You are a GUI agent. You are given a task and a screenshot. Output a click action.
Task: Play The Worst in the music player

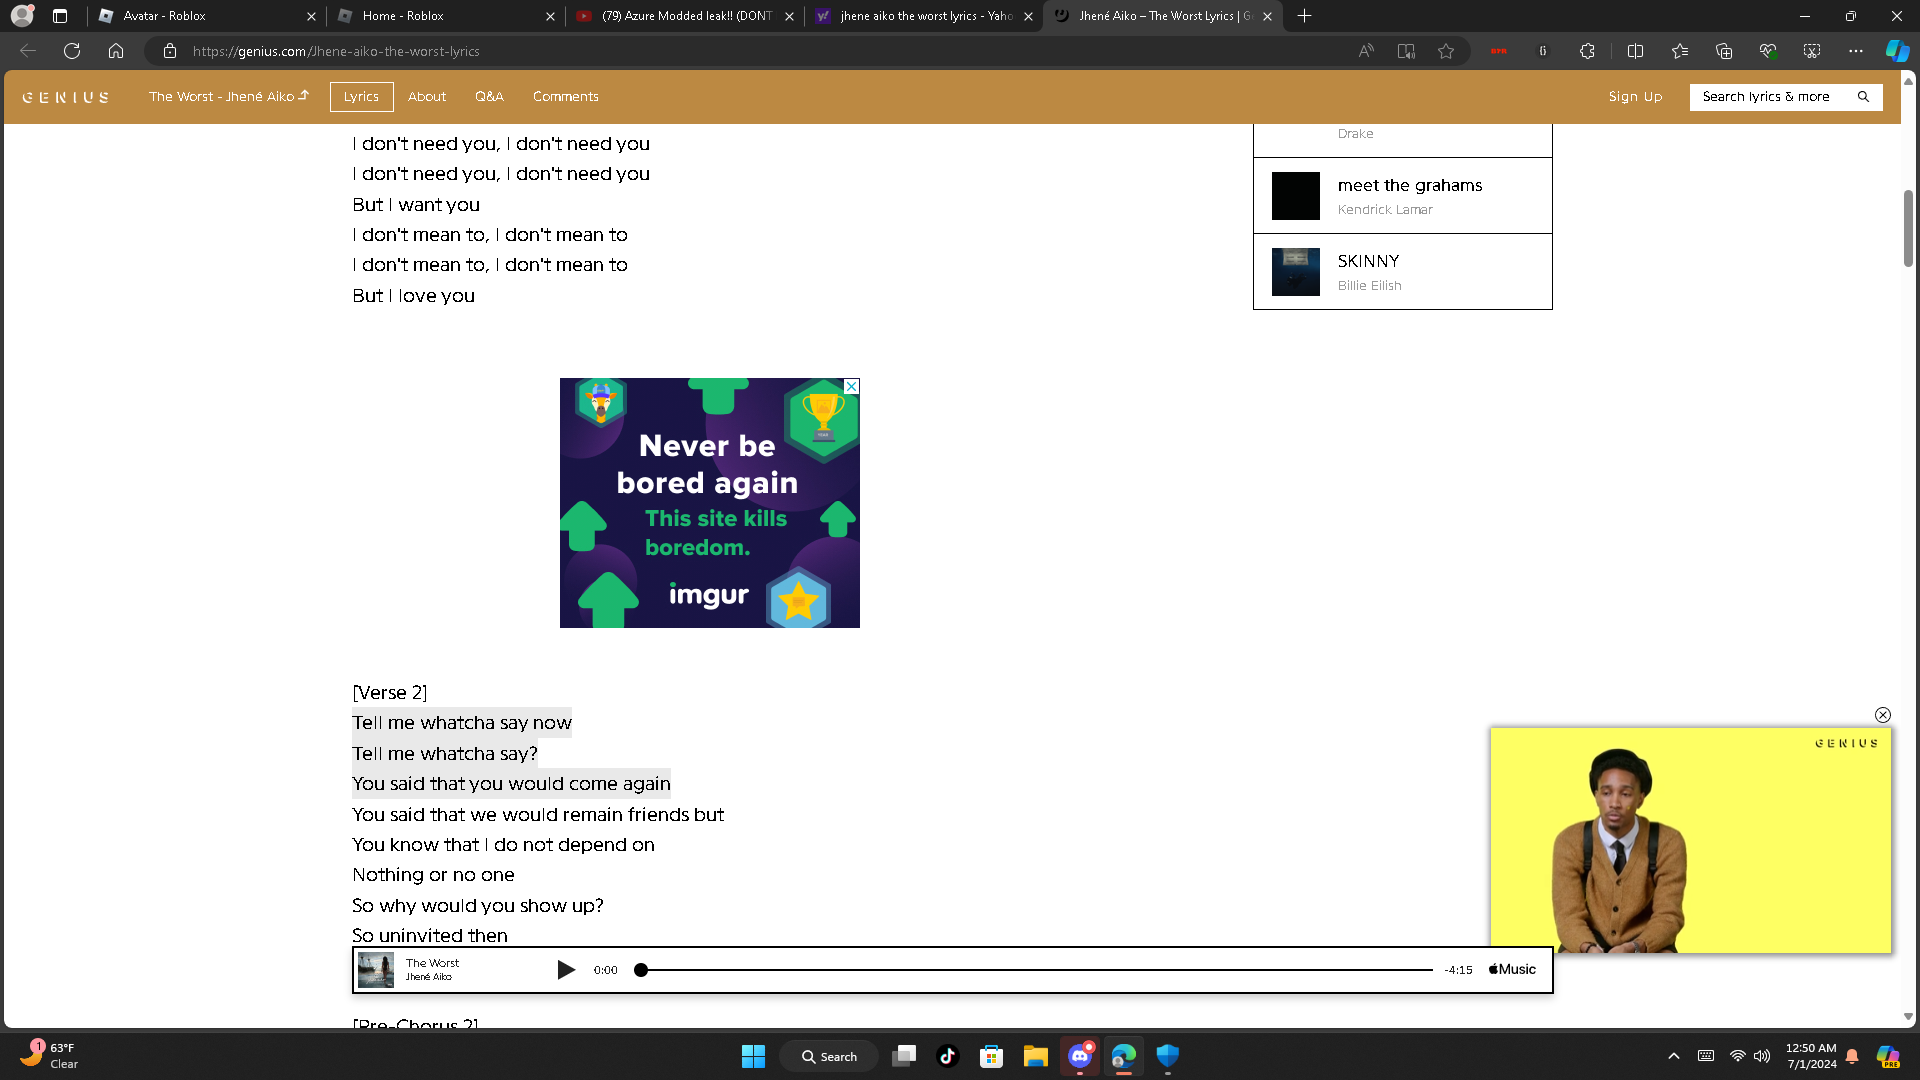566,970
